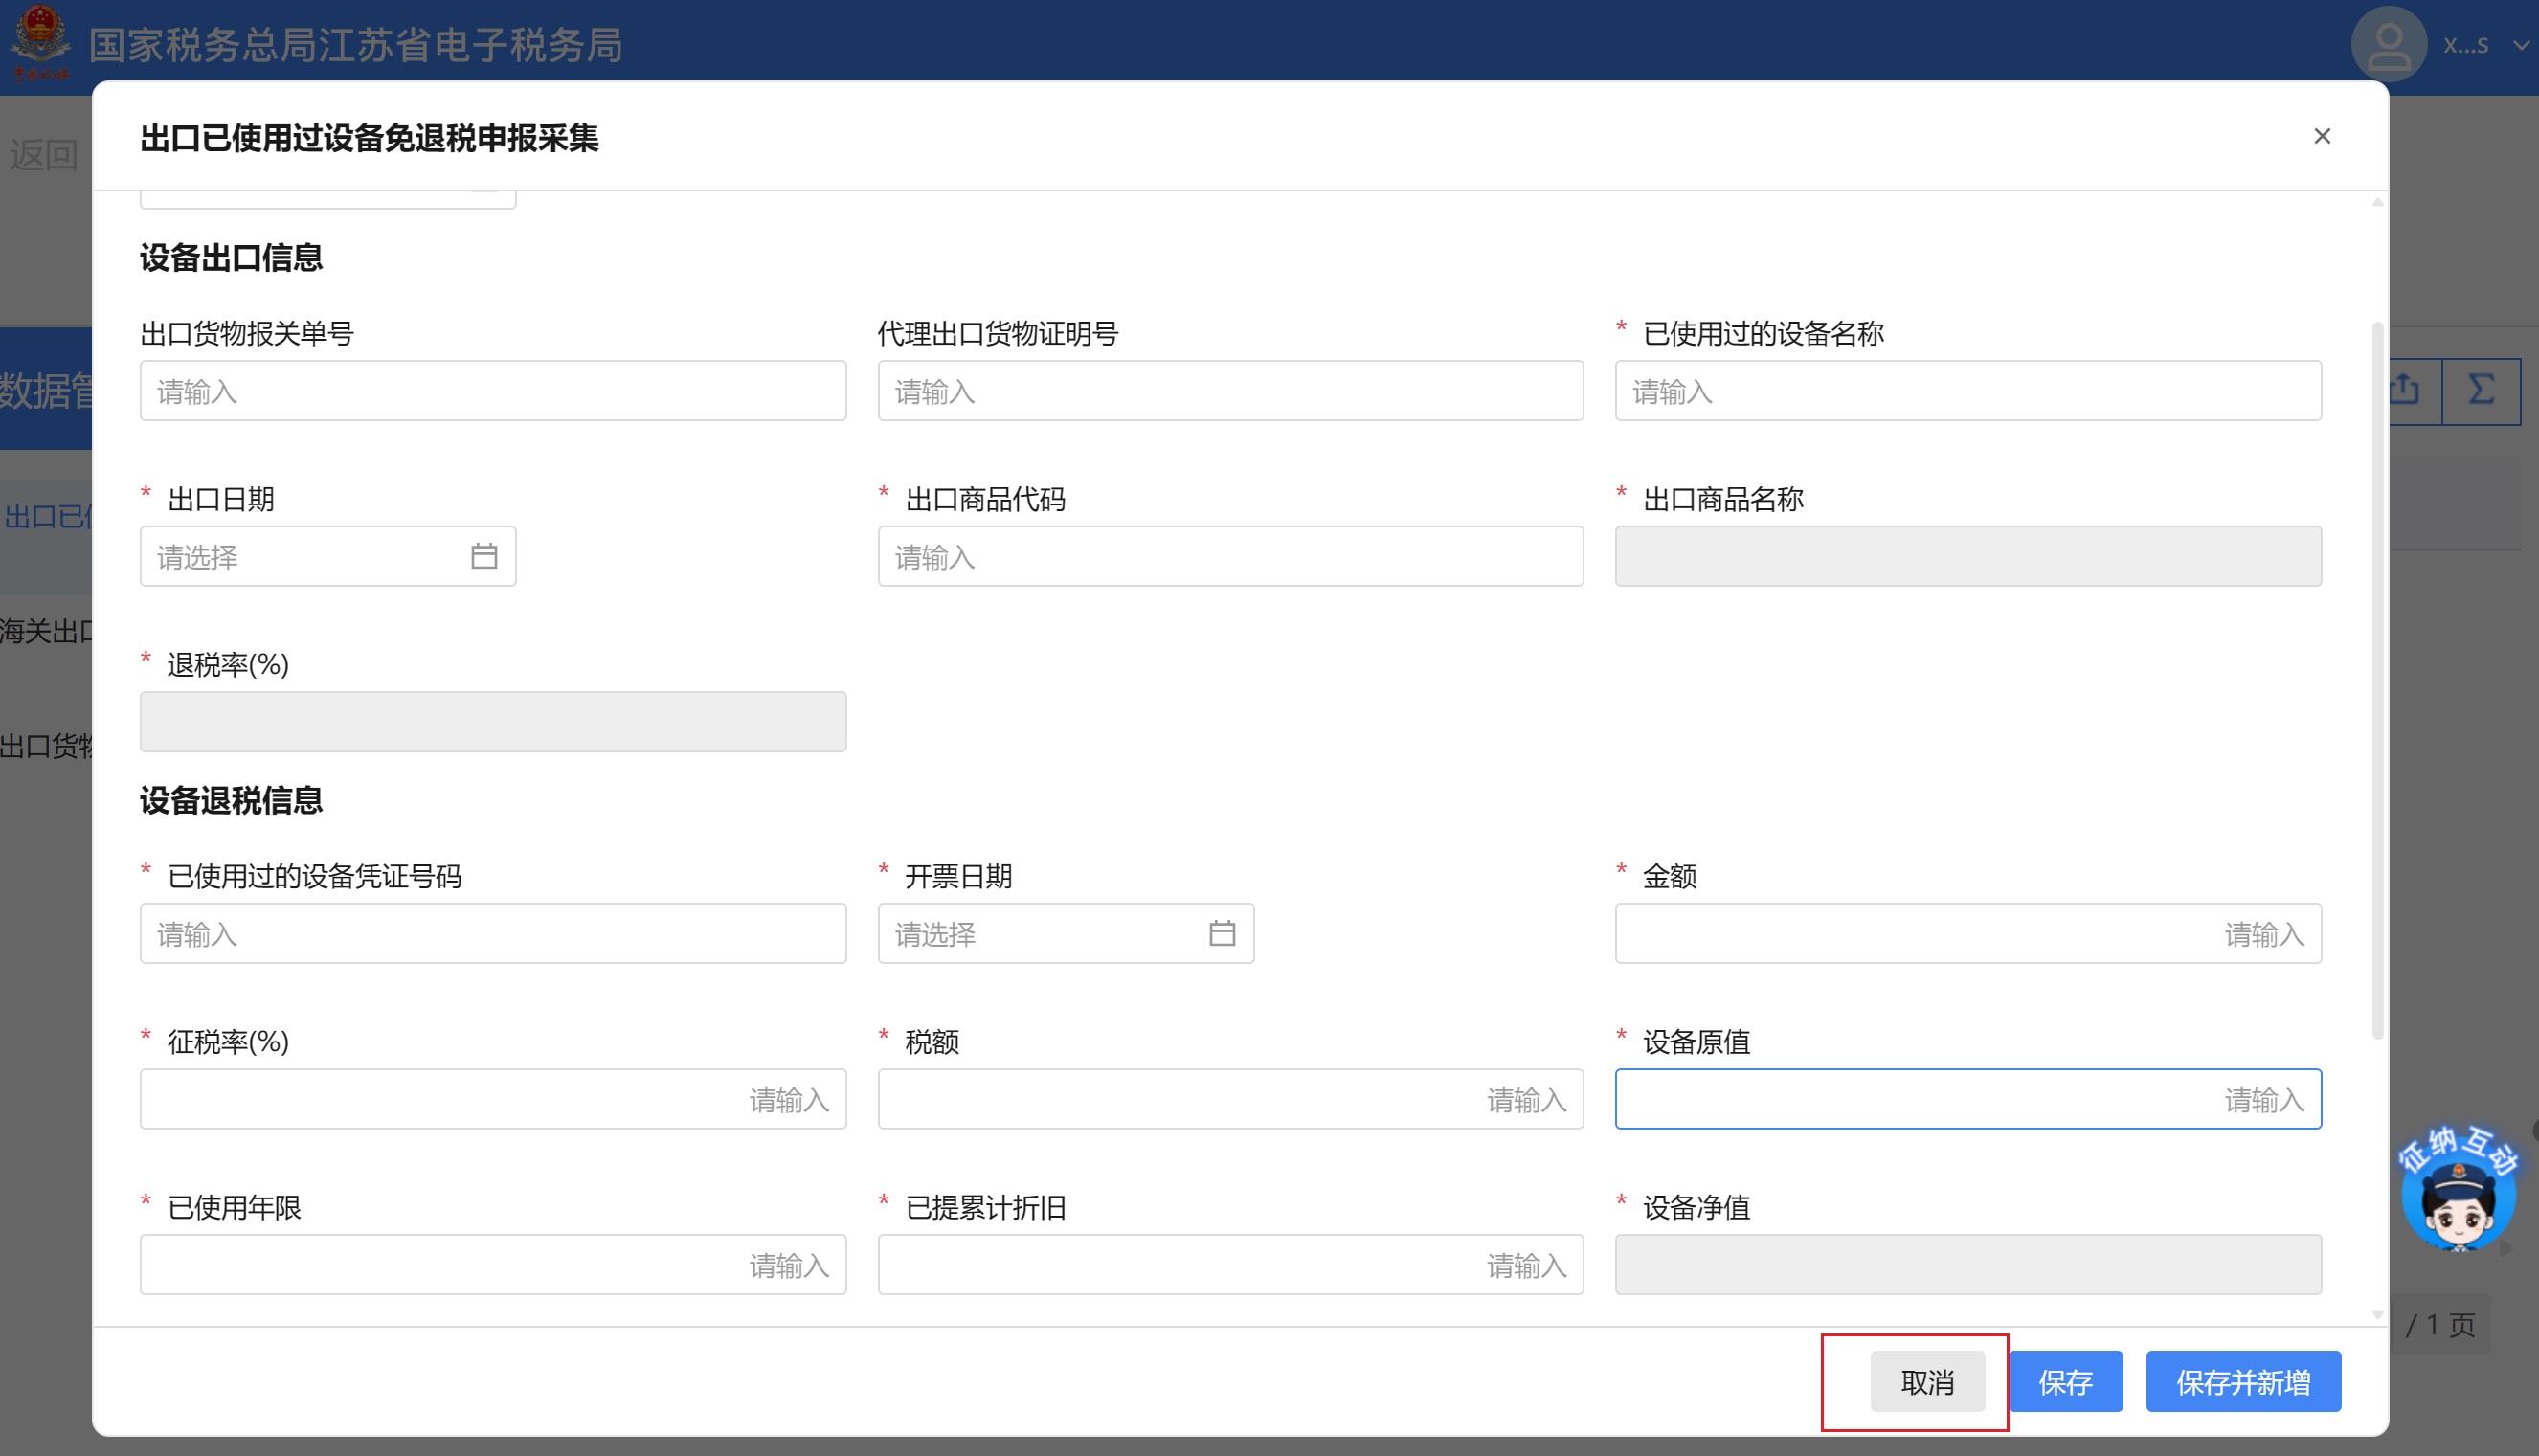Screen dimensions: 2539x1456
Task: Click the 金额 input field
Action: pyautogui.click(x=1967, y=934)
